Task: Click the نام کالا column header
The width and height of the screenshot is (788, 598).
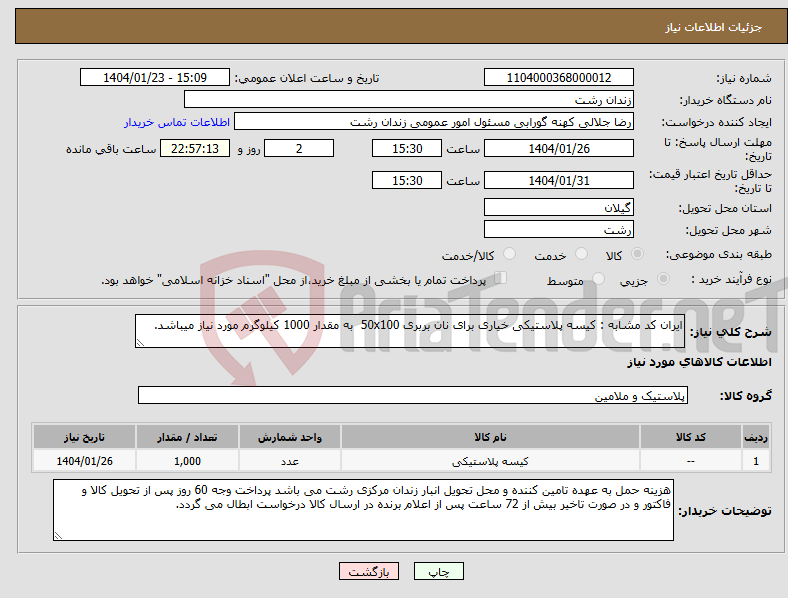Action: tap(490, 437)
